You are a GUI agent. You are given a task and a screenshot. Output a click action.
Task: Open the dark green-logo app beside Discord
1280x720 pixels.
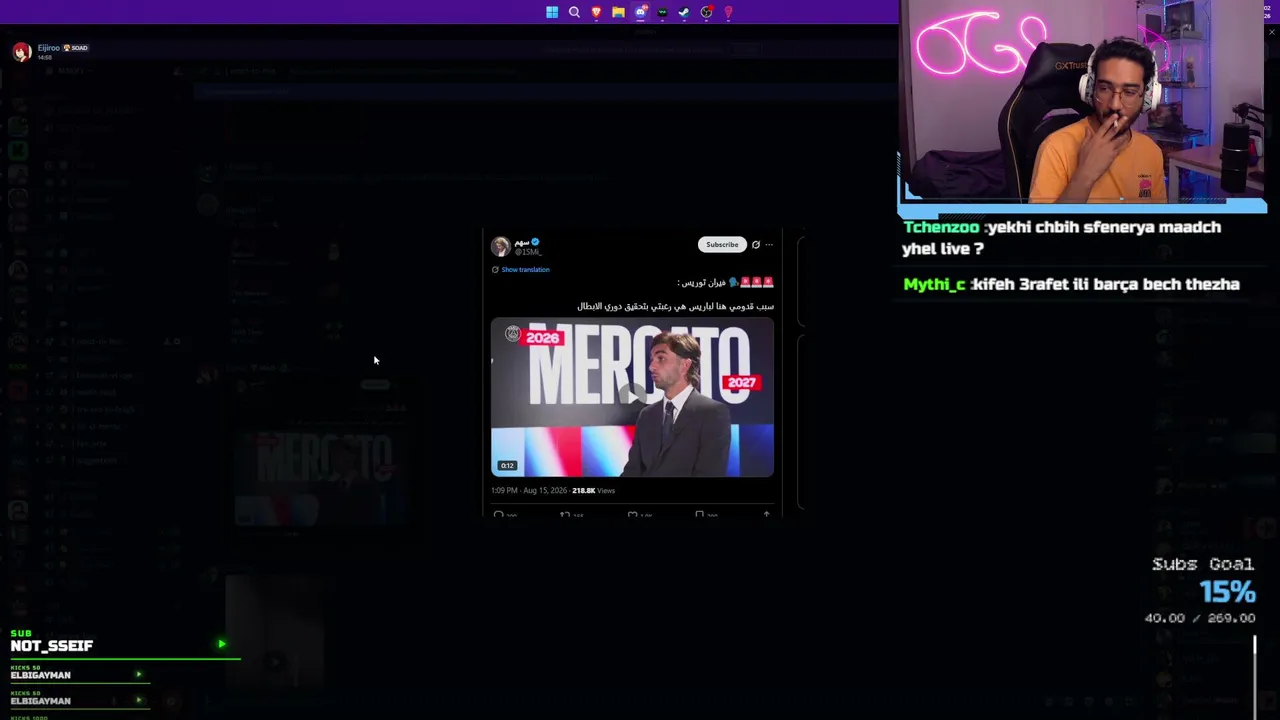coord(662,12)
